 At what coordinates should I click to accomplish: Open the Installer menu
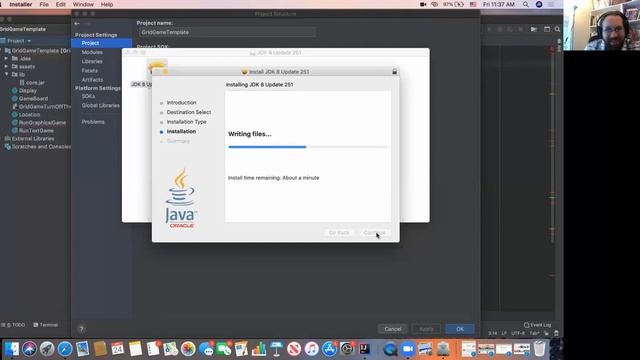tap(20, 4)
